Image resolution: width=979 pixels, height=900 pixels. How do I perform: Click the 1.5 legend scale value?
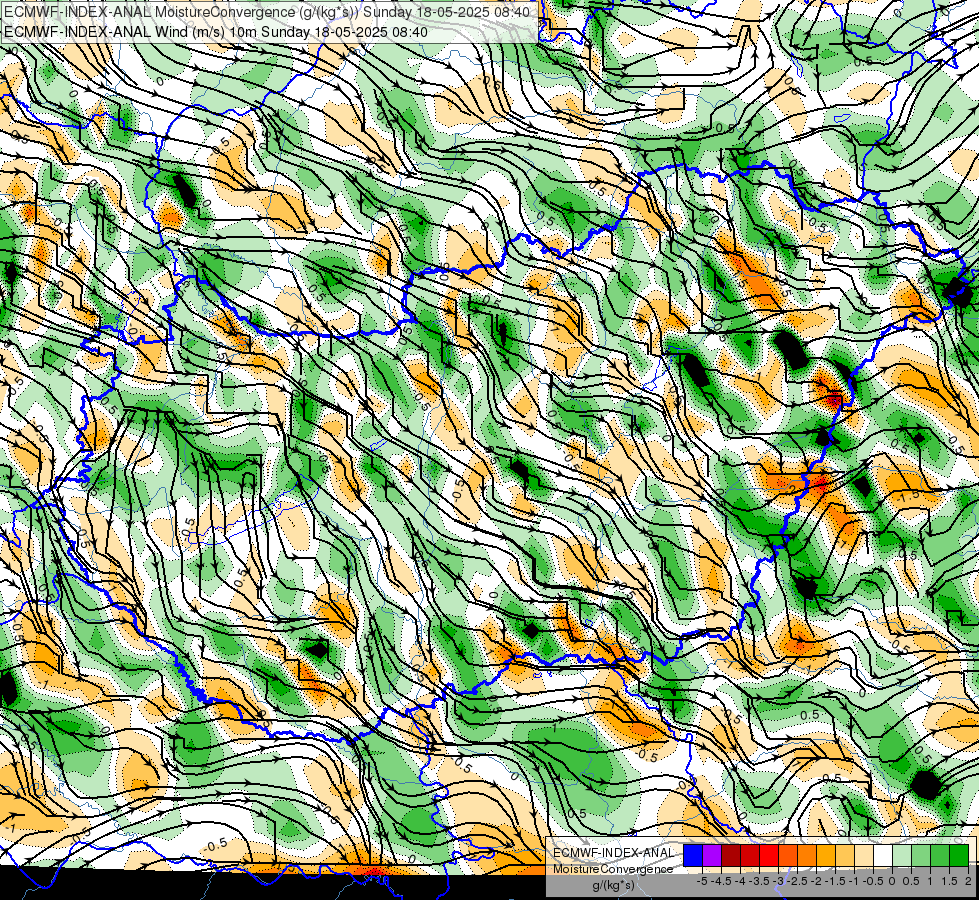tap(949, 881)
